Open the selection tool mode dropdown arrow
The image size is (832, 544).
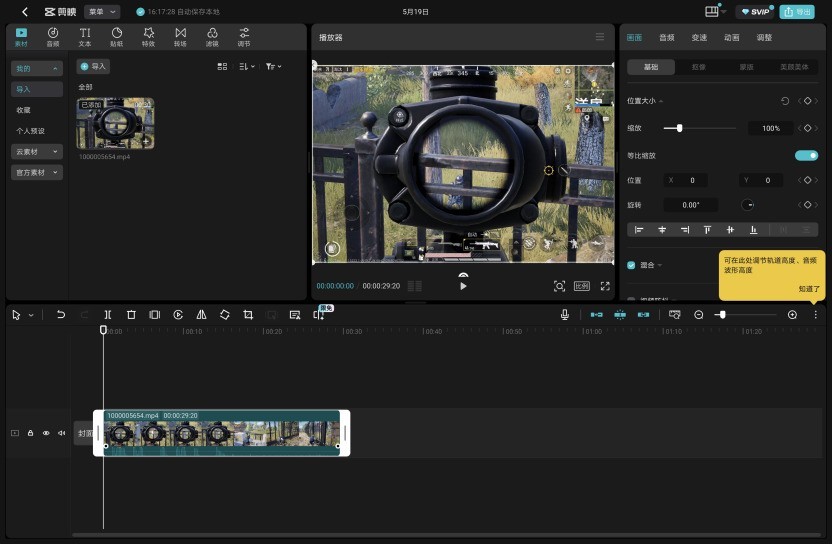[x=31, y=315]
